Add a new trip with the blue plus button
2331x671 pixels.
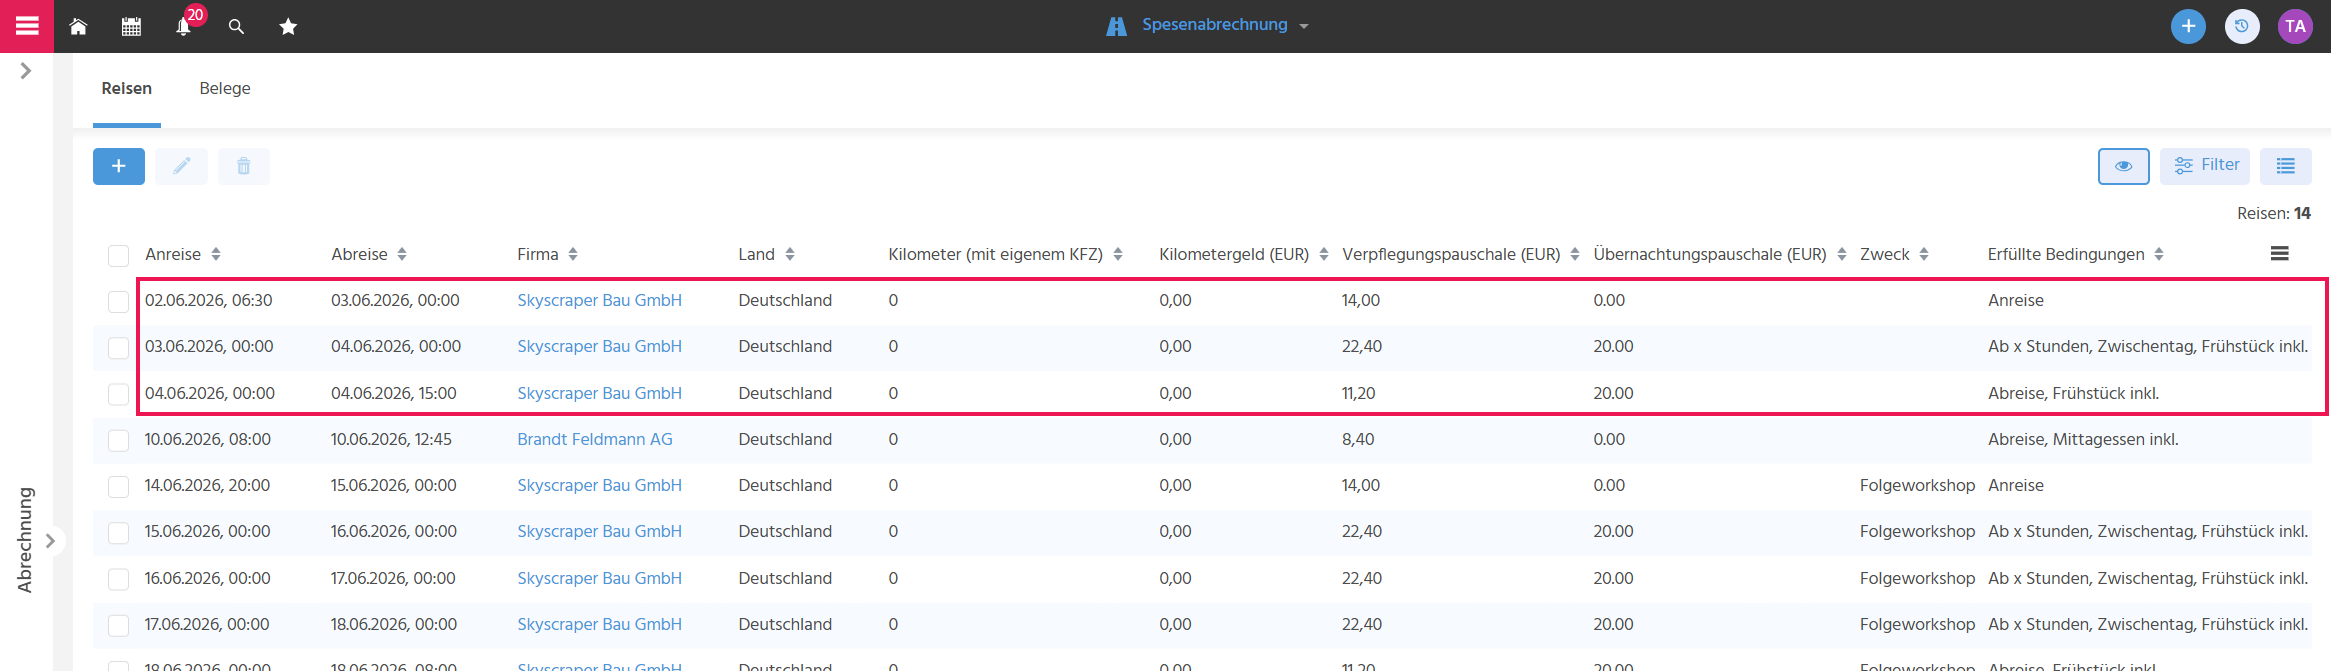[119, 166]
